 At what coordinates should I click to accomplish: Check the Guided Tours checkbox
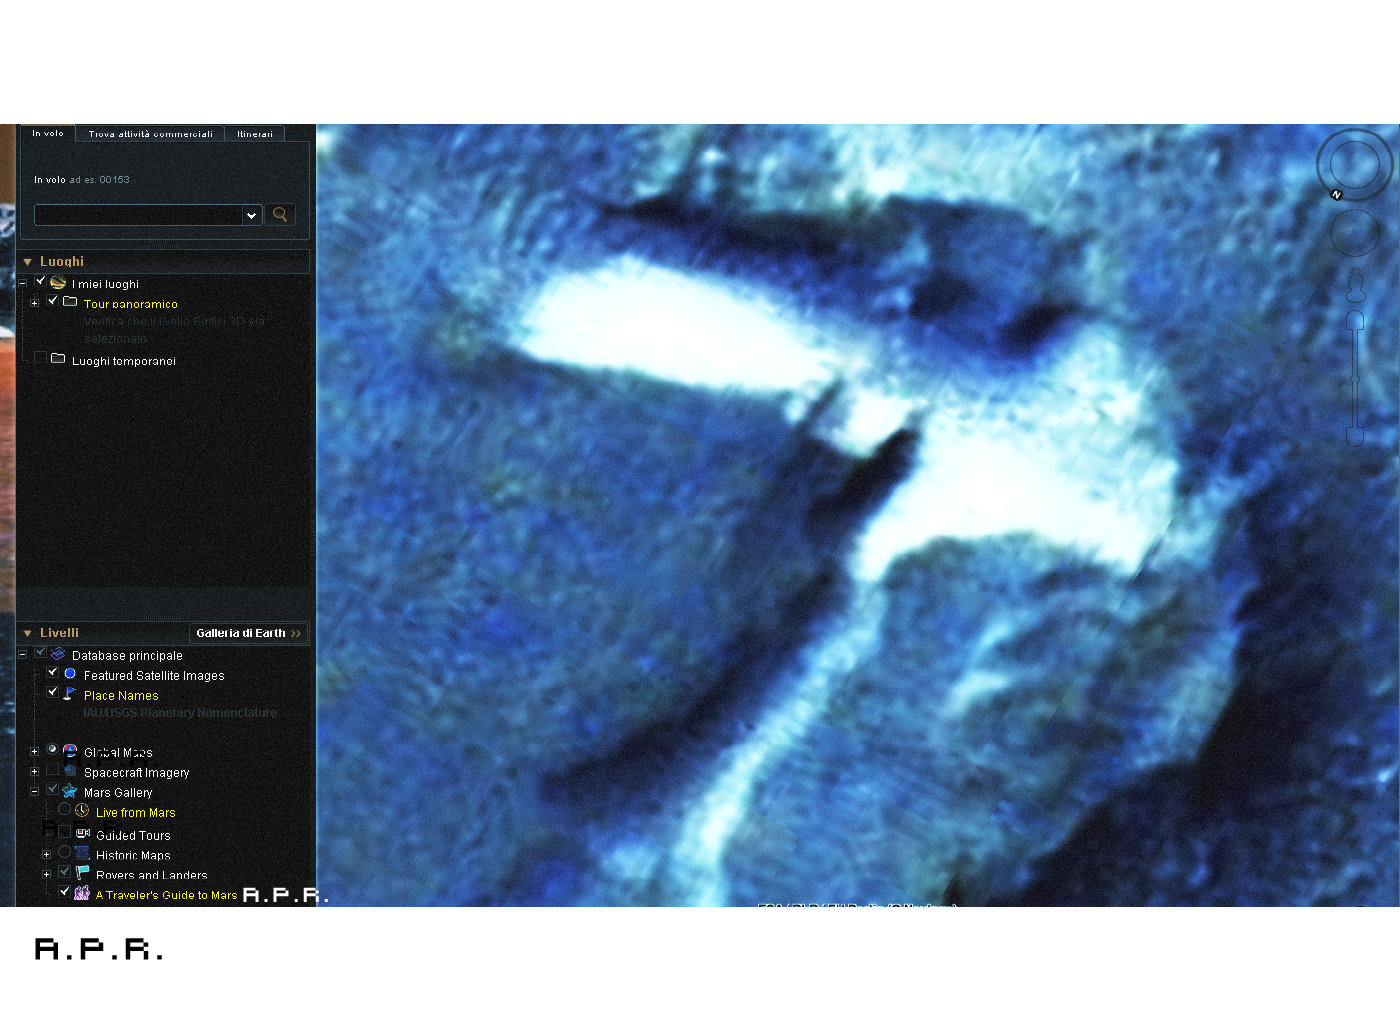click(x=65, y=831)
